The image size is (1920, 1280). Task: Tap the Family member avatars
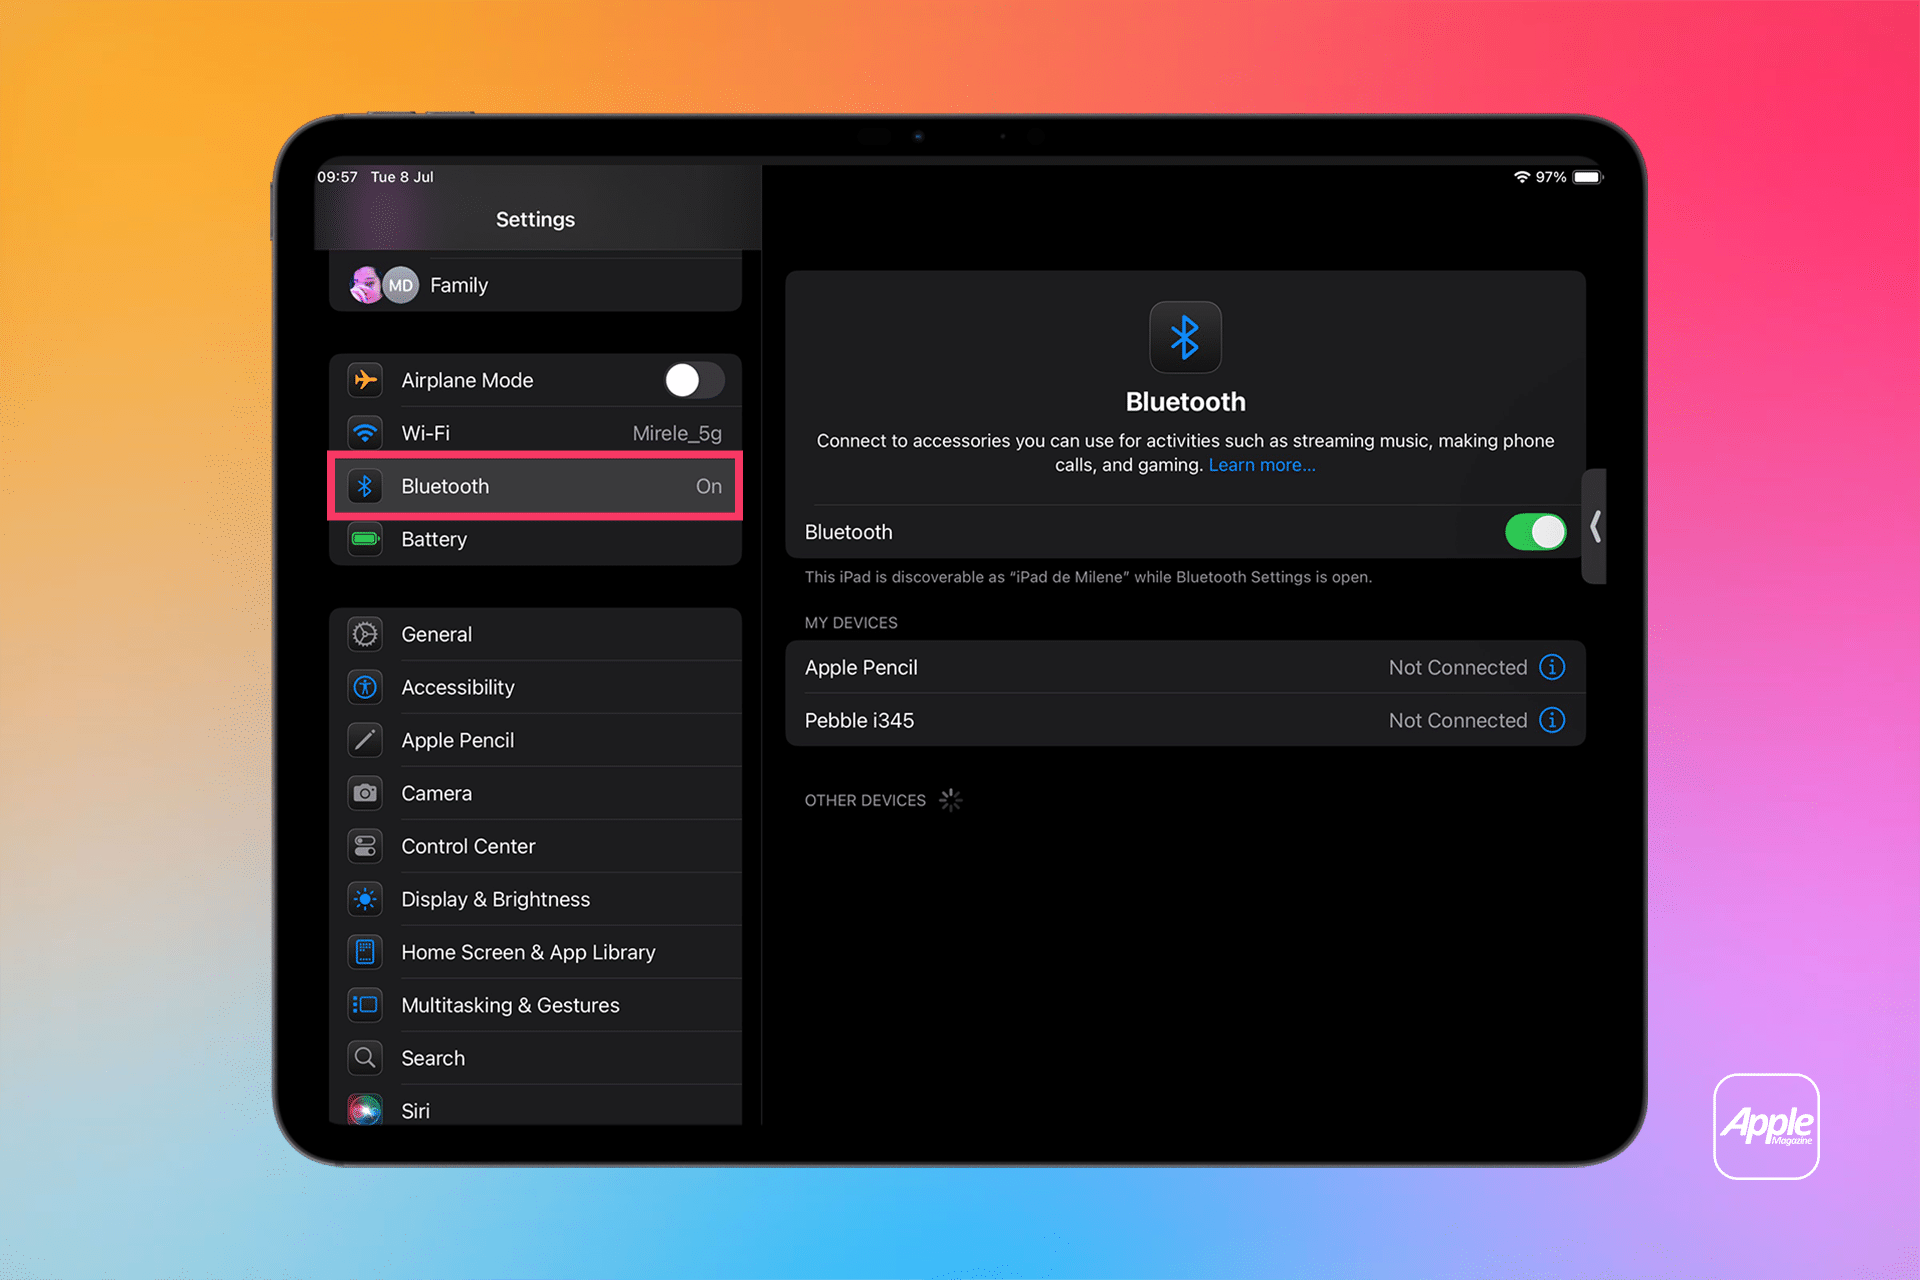[384, 285]
